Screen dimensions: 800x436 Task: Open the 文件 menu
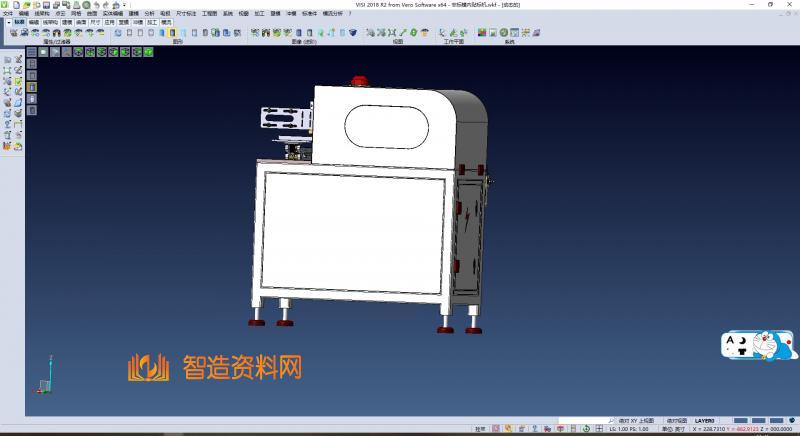pos(8,13)
